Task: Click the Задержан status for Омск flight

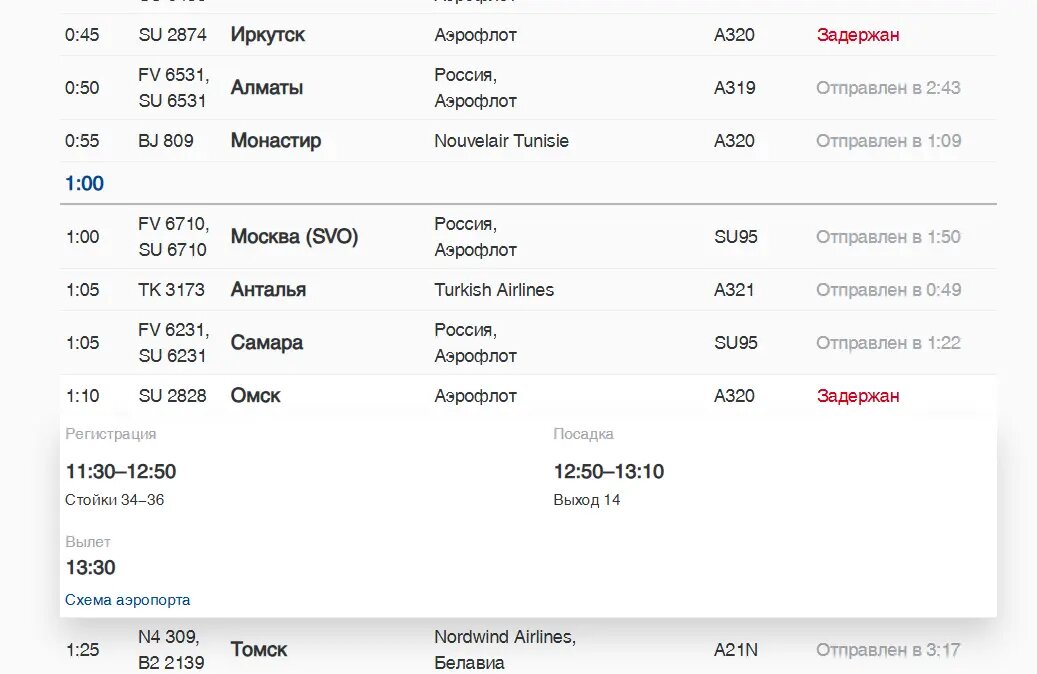Action: click(x=858, y=396)
